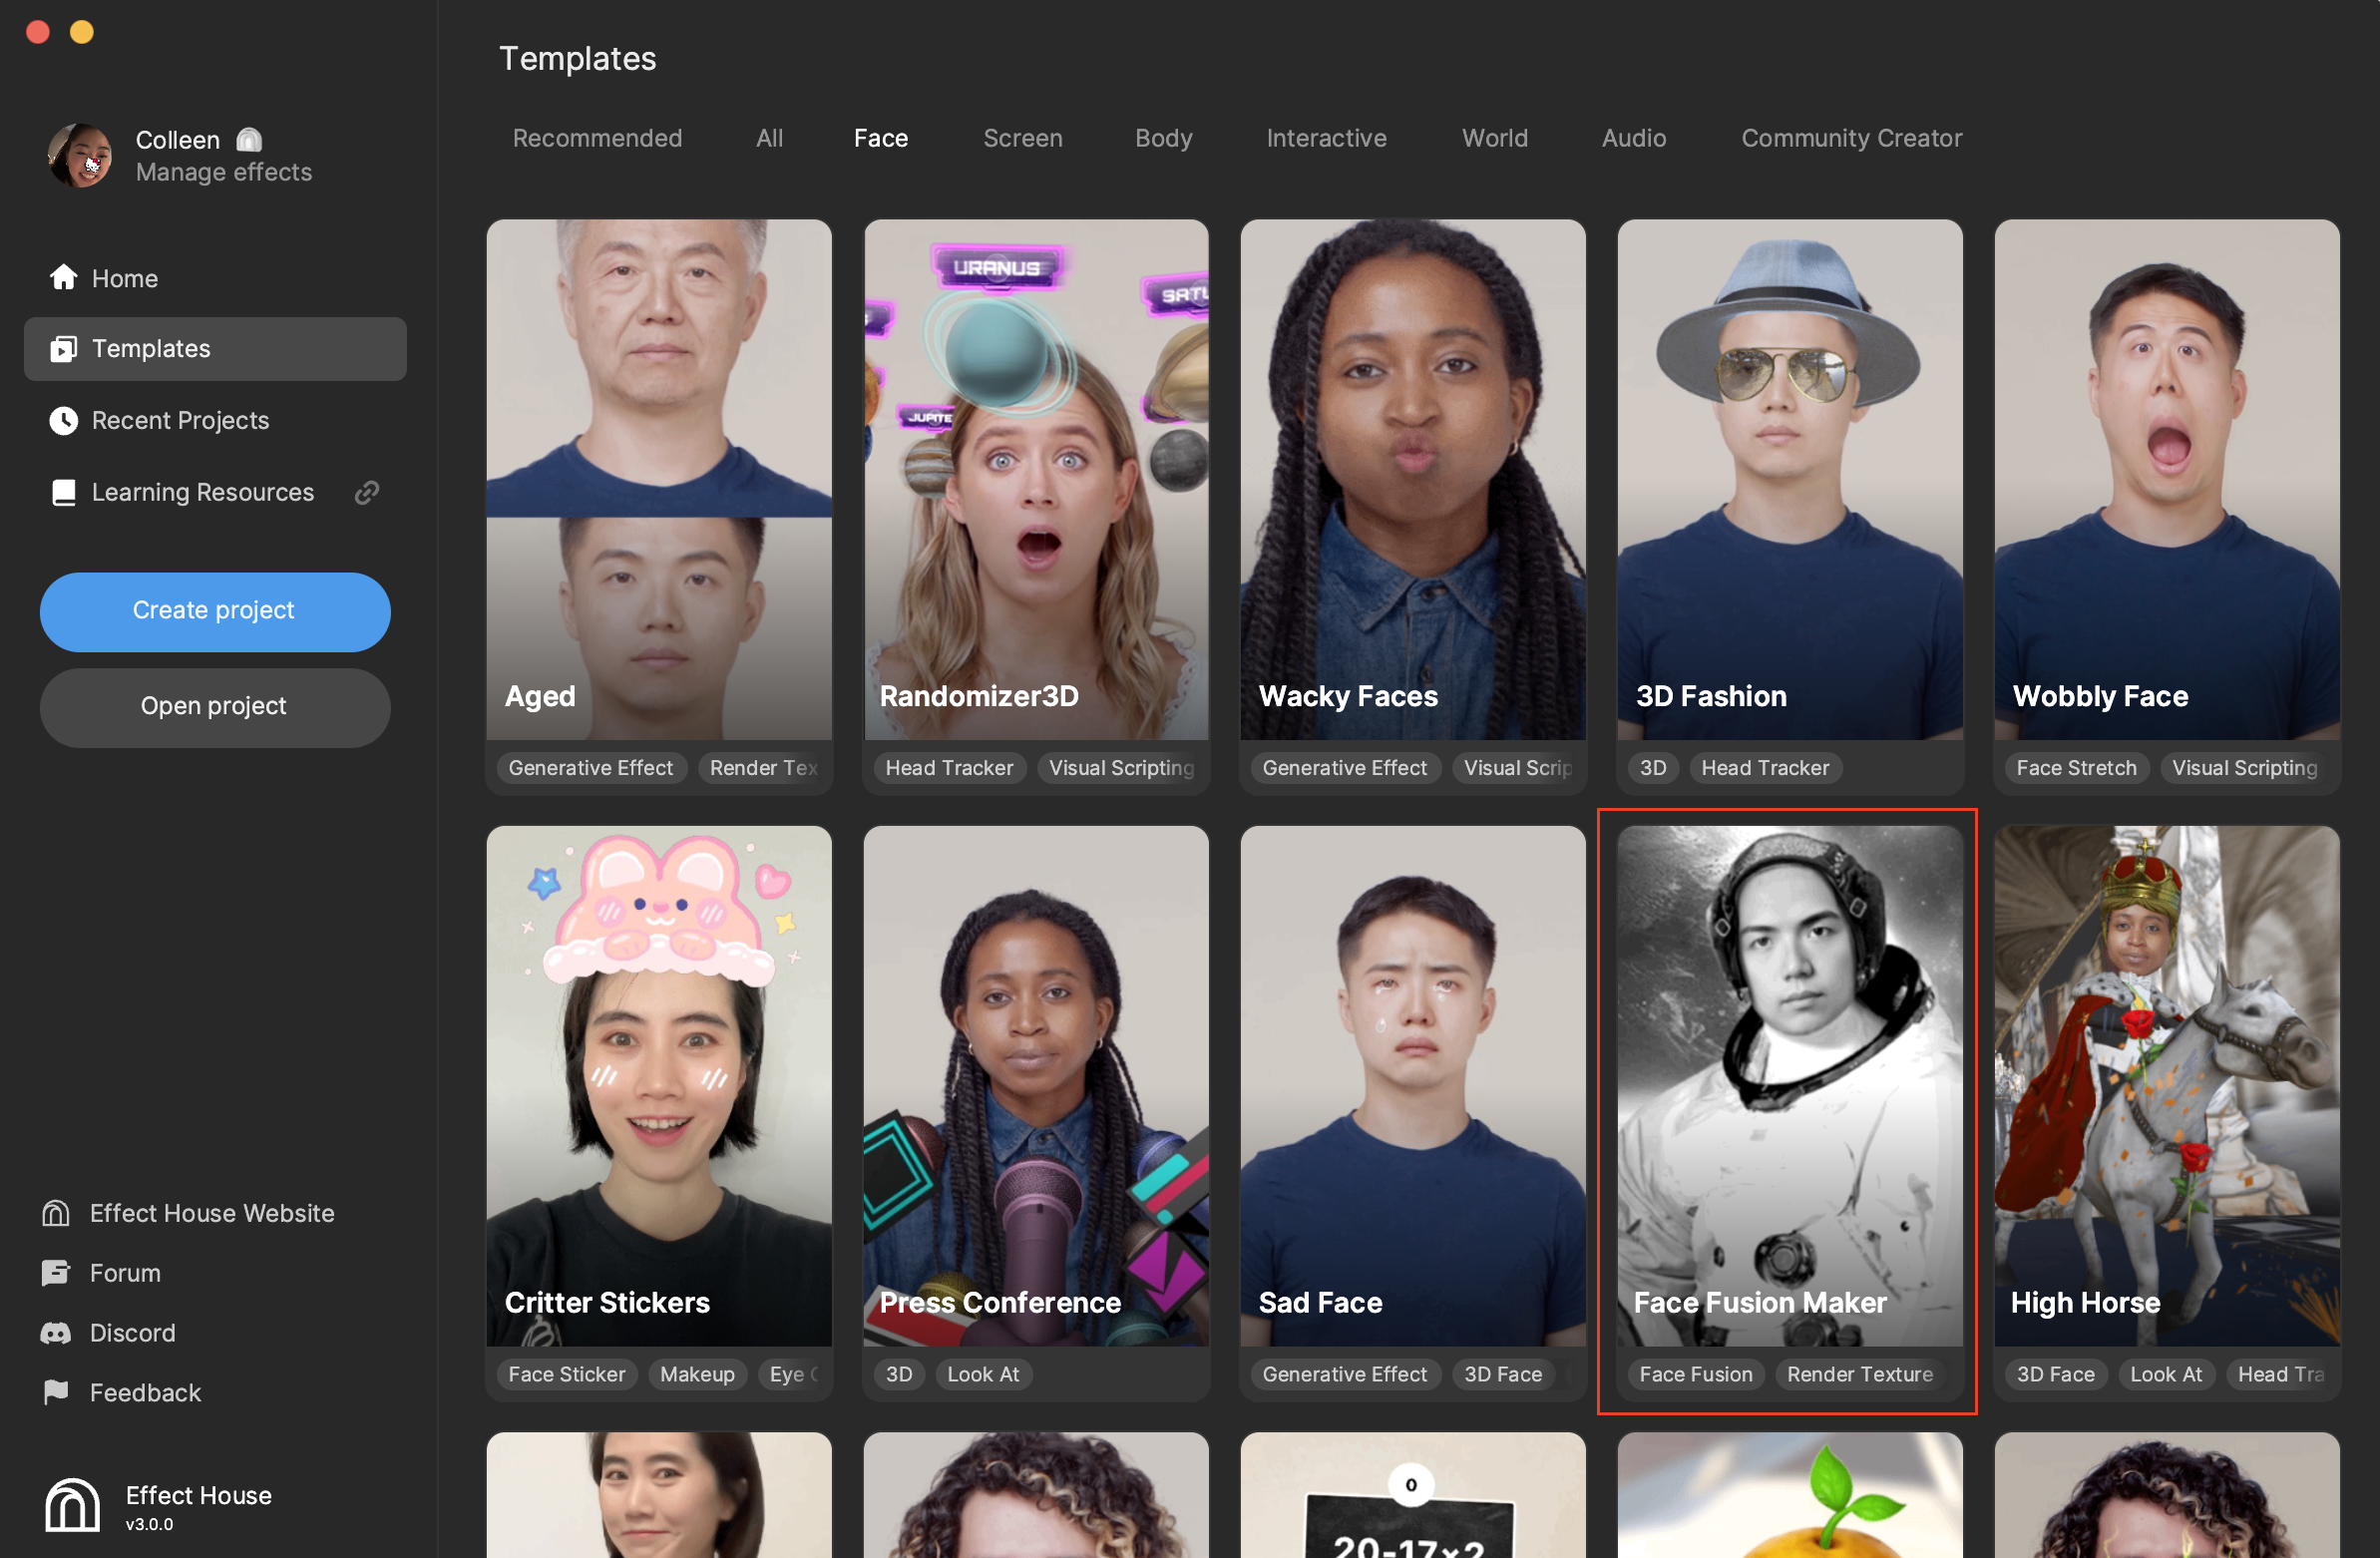Click Open project button

coord(213,706)
